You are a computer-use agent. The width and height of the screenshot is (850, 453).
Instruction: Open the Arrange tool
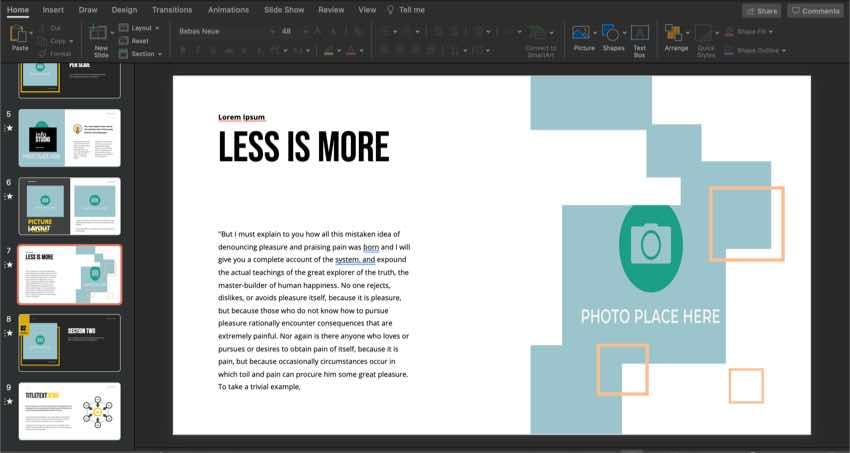tap(674, 33)
